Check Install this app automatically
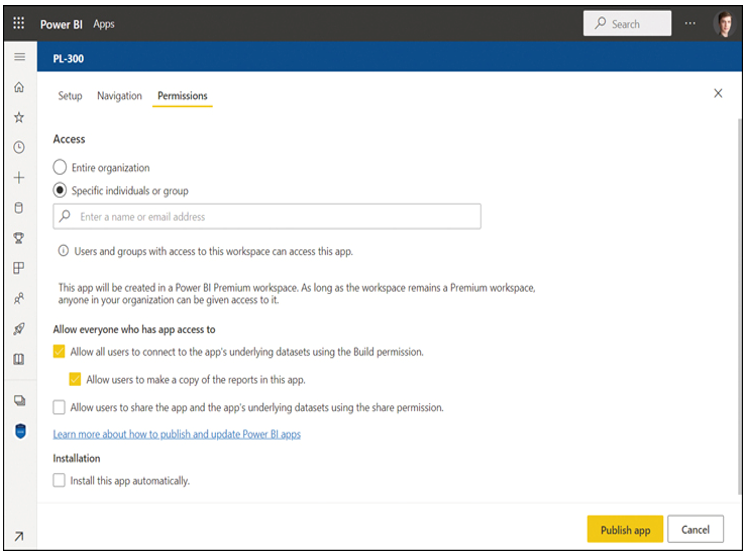 coord(59,480)
